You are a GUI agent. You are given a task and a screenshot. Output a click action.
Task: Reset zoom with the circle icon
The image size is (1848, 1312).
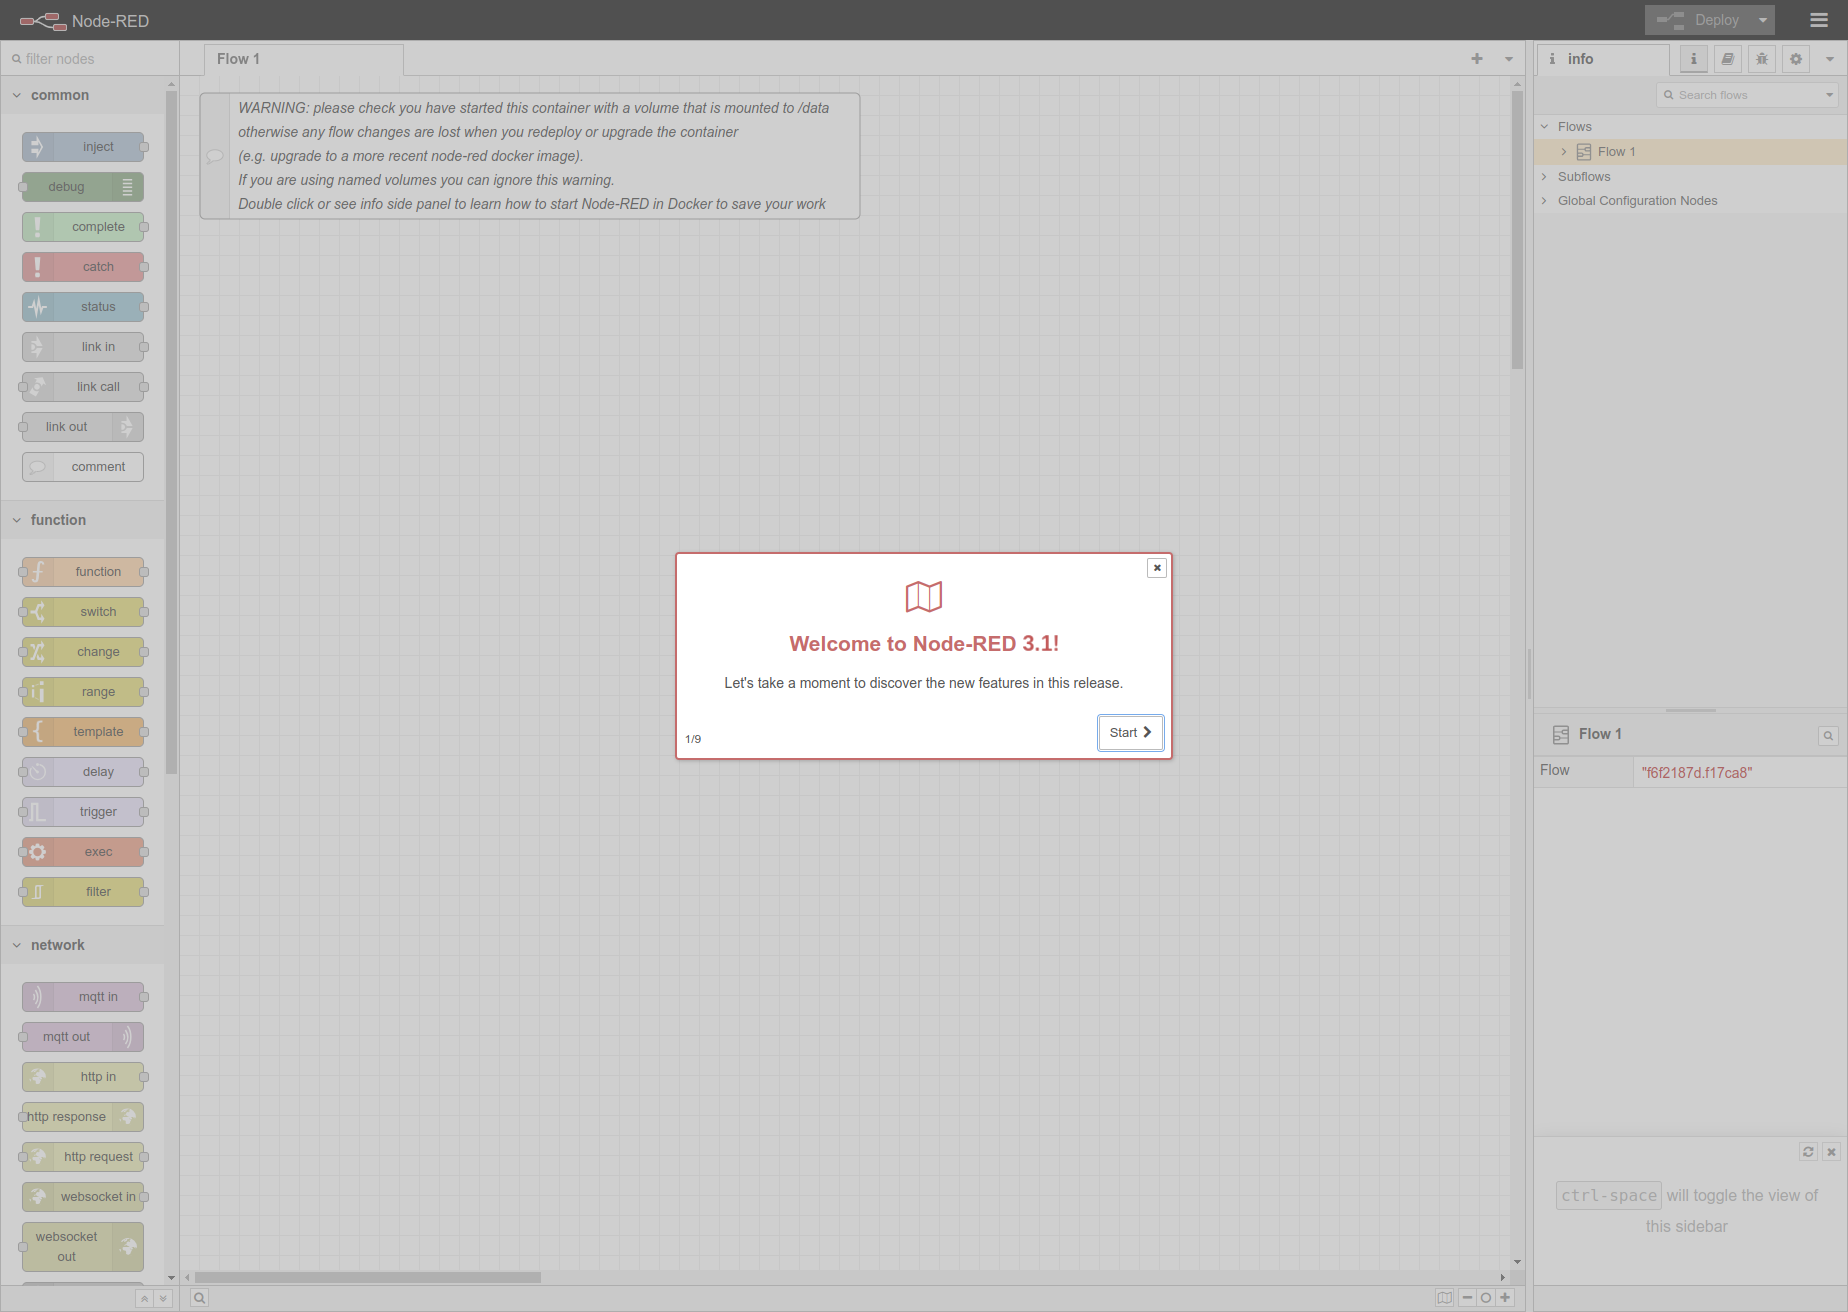pos(1486,1297)
